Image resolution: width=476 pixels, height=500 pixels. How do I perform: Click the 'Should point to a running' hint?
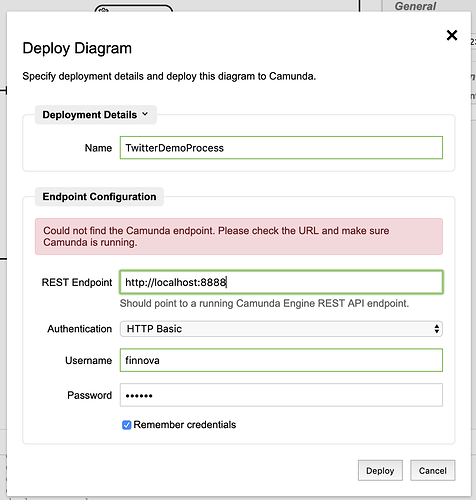[x=264, y=303]
